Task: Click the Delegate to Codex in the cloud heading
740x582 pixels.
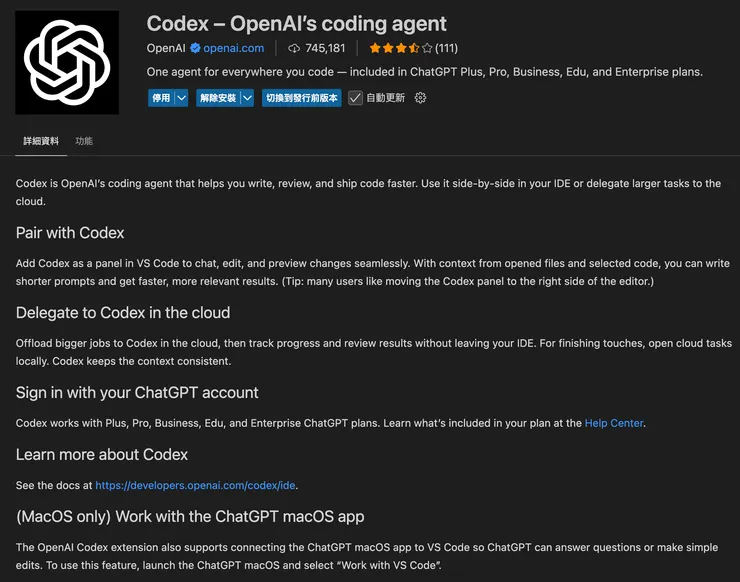Action: [123, 312]
